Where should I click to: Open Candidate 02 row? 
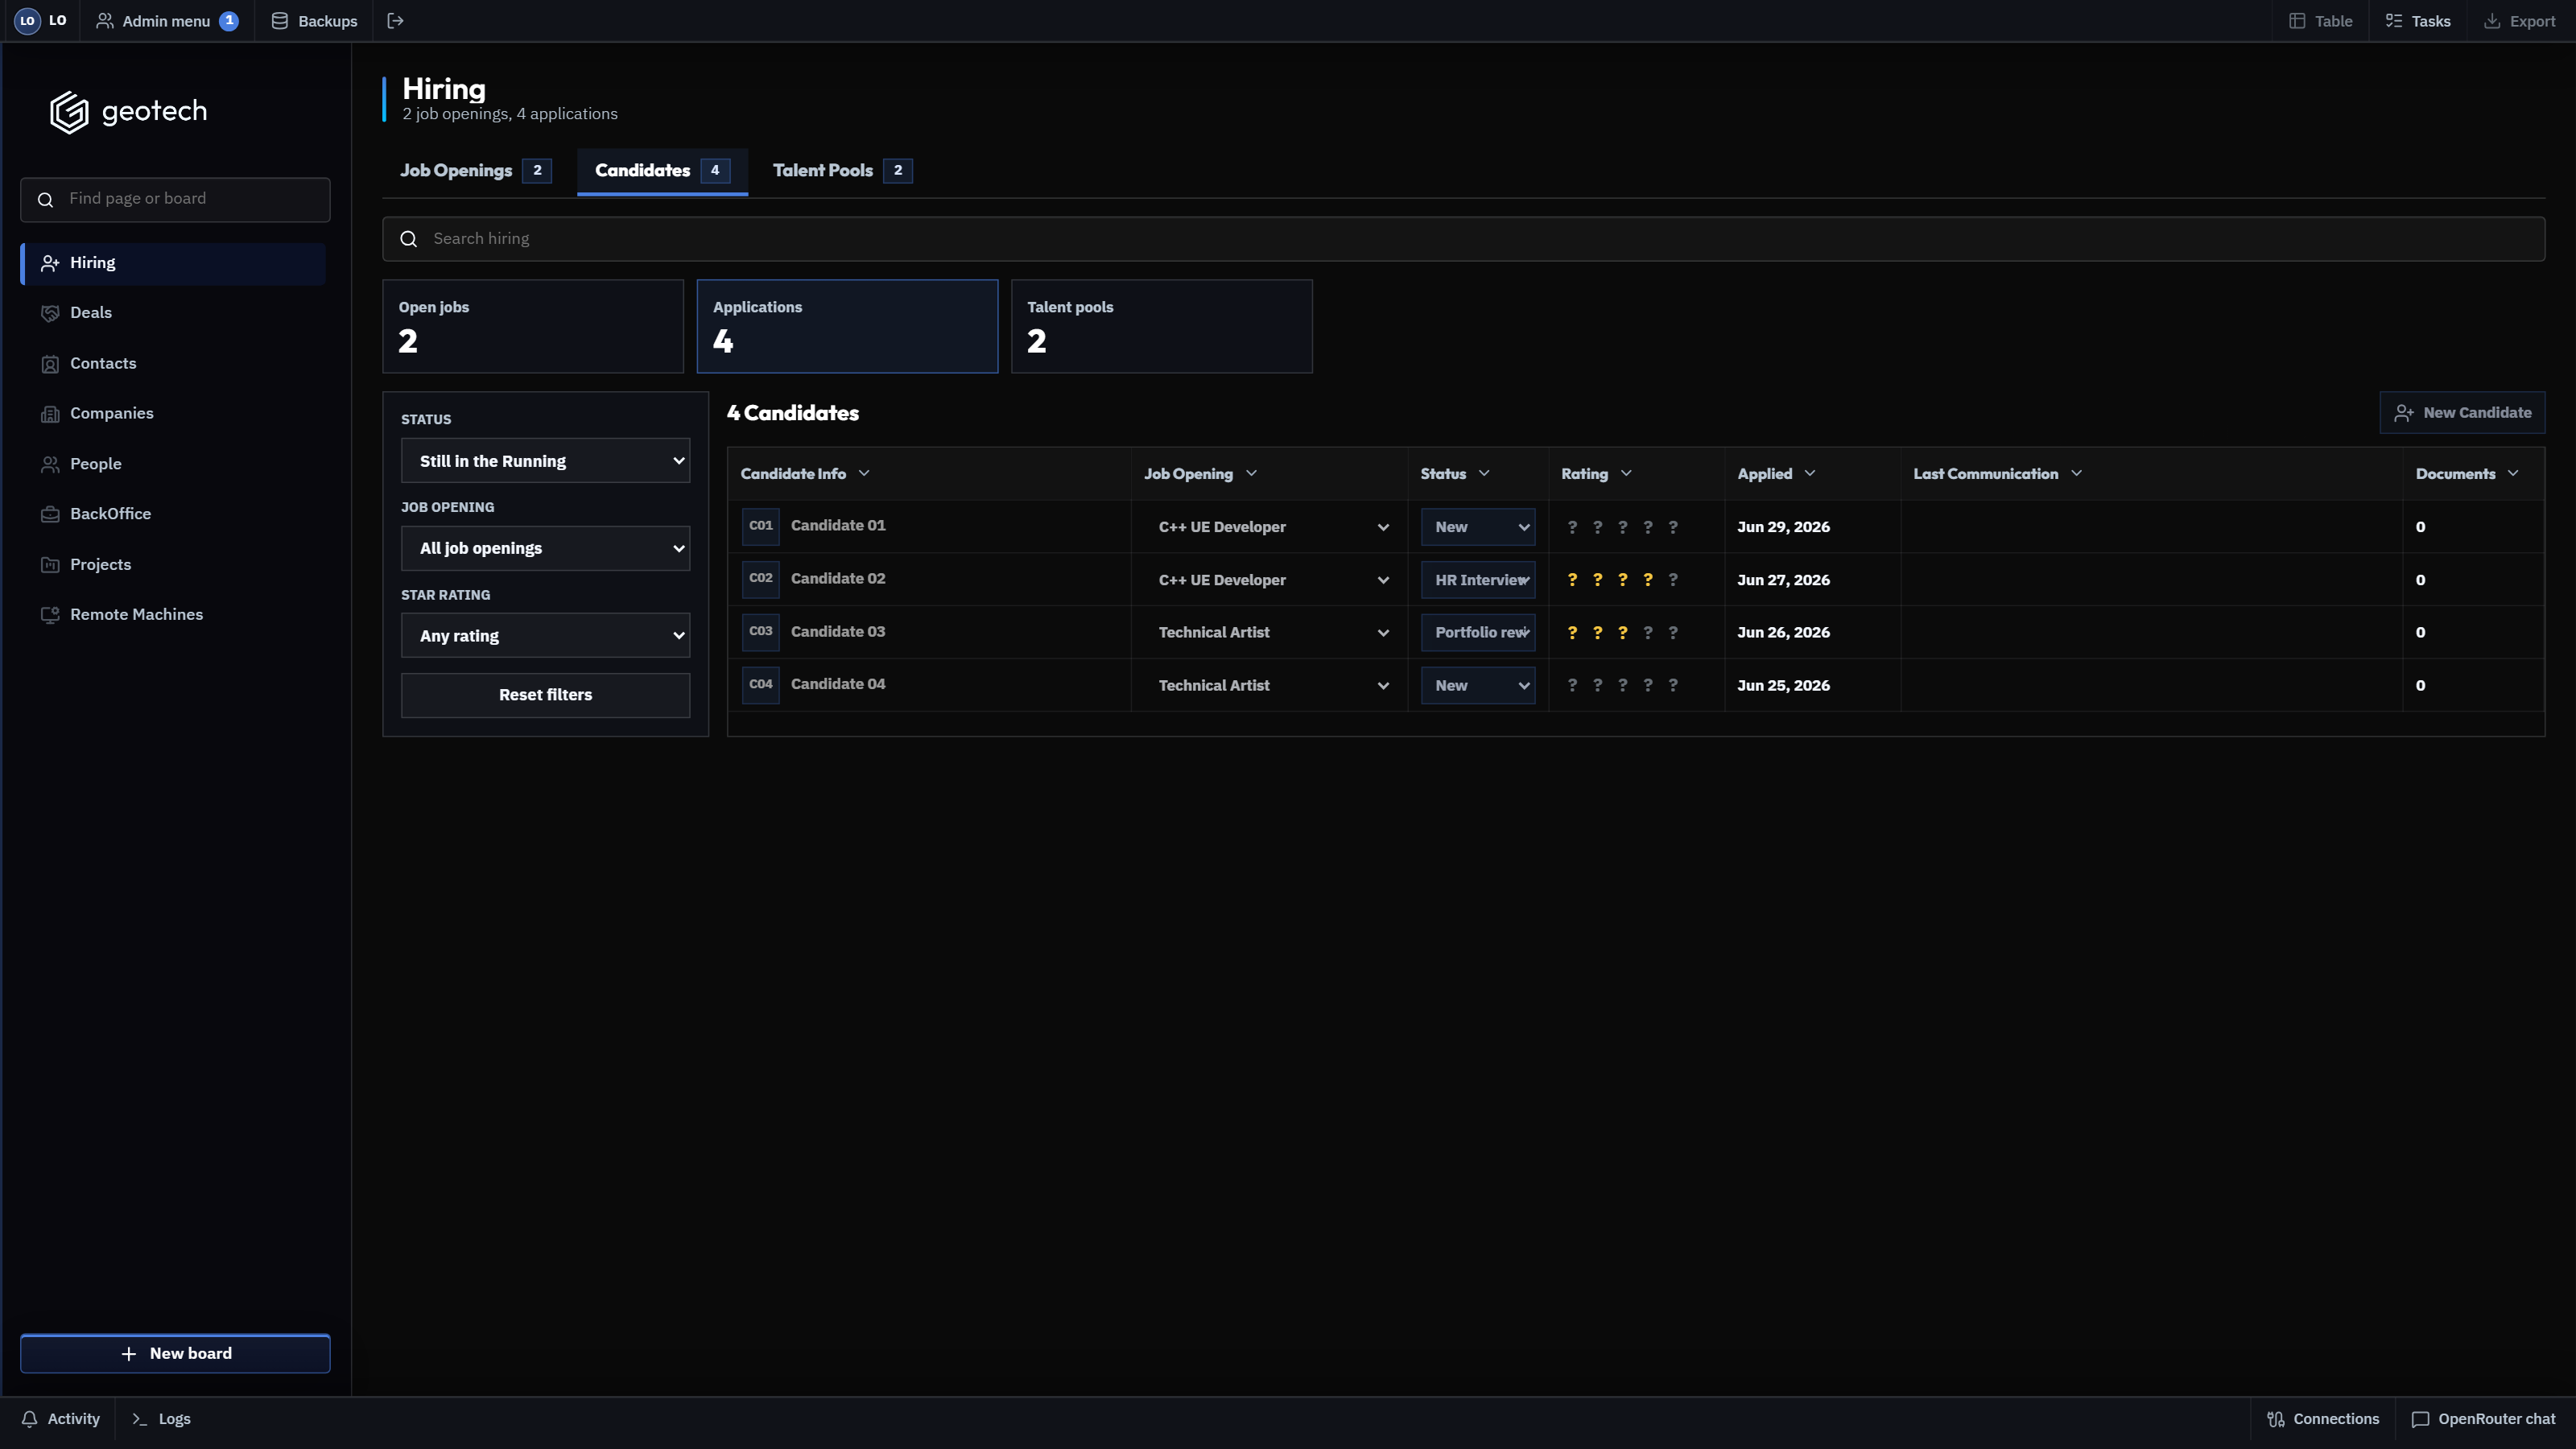pyautogui.click(x=1636, y=580)
